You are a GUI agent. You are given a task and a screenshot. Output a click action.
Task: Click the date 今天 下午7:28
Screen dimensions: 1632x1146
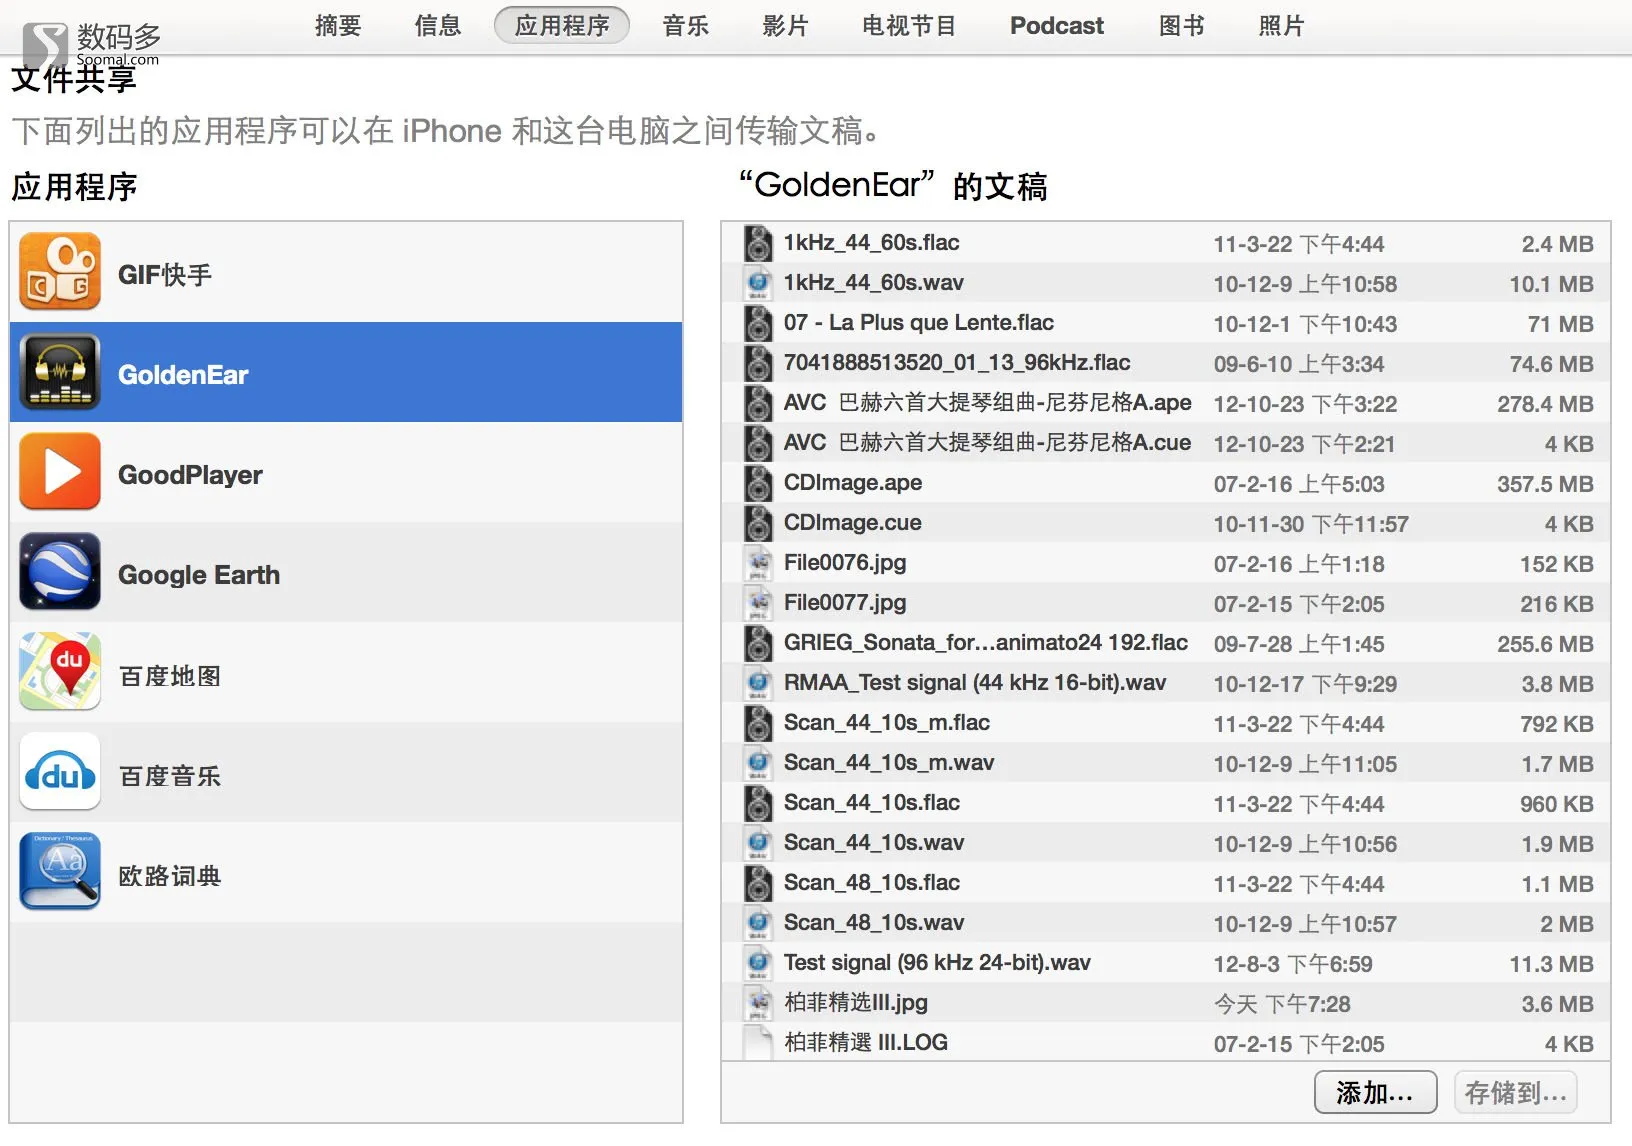click(1282, 1004)
